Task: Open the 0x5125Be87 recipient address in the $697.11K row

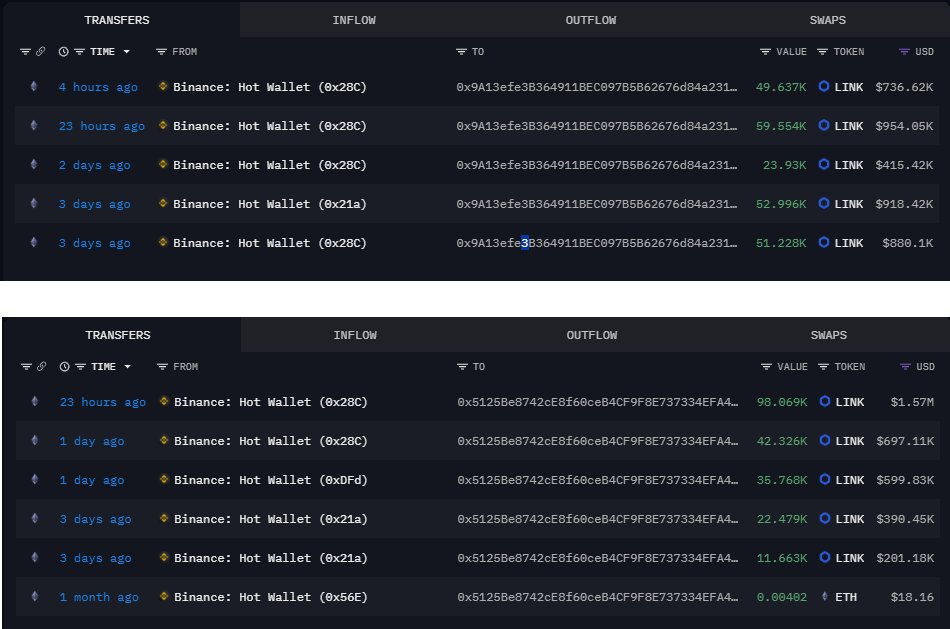Action: pos(598,441)
